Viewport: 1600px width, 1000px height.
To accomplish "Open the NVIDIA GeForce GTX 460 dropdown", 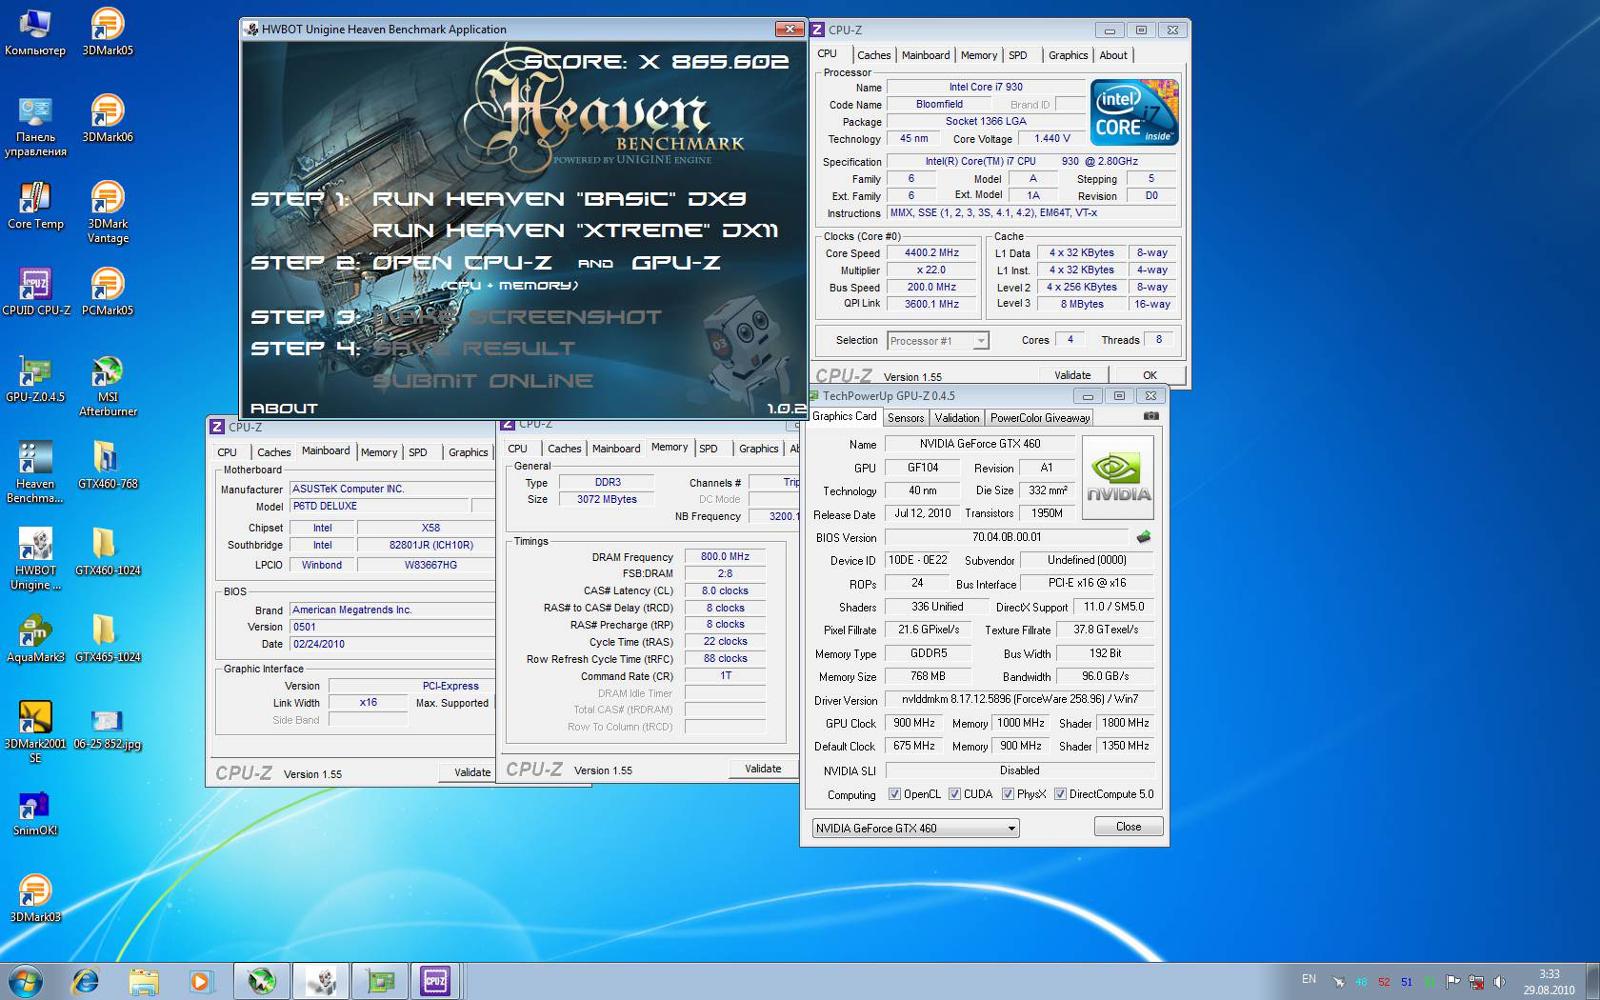I will tap(915, 828).
